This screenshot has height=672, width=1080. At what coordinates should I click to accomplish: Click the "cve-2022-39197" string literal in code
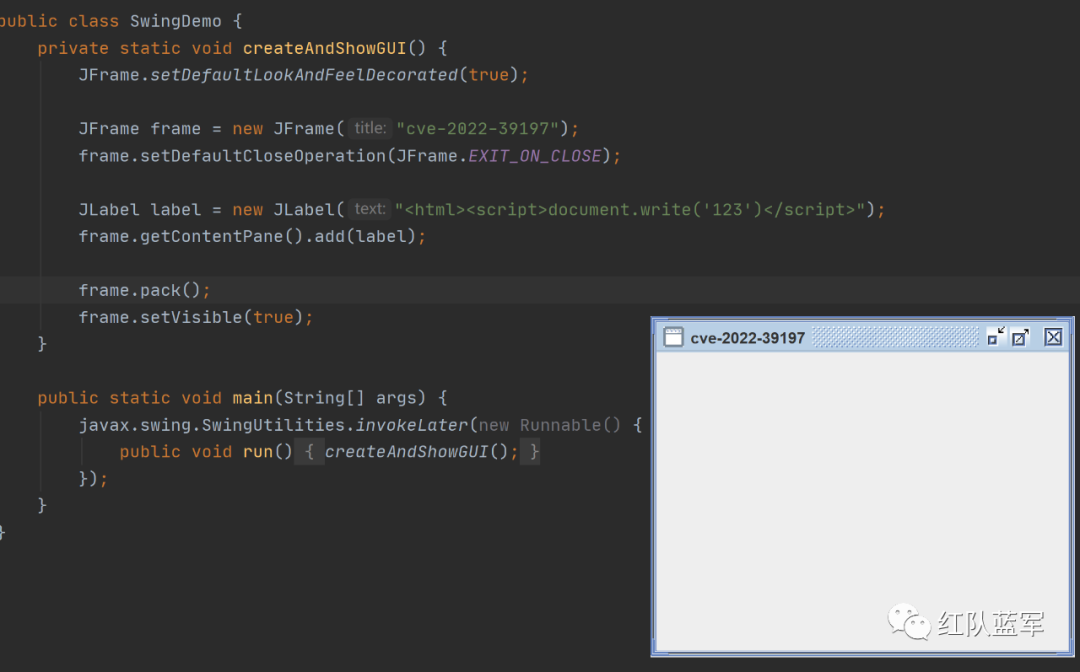[x=477, y=129]
